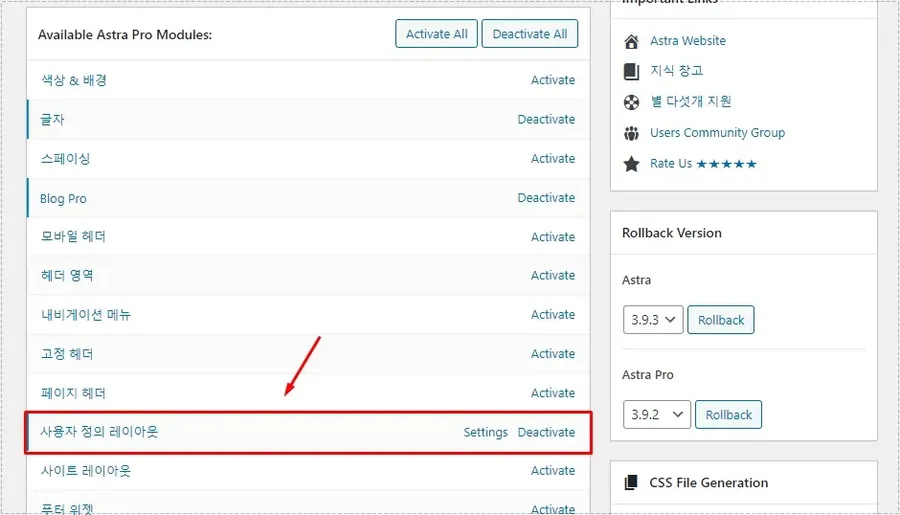Click the Rollback Version heading
This screenshot has height=515, width=900.
point(672,233)
